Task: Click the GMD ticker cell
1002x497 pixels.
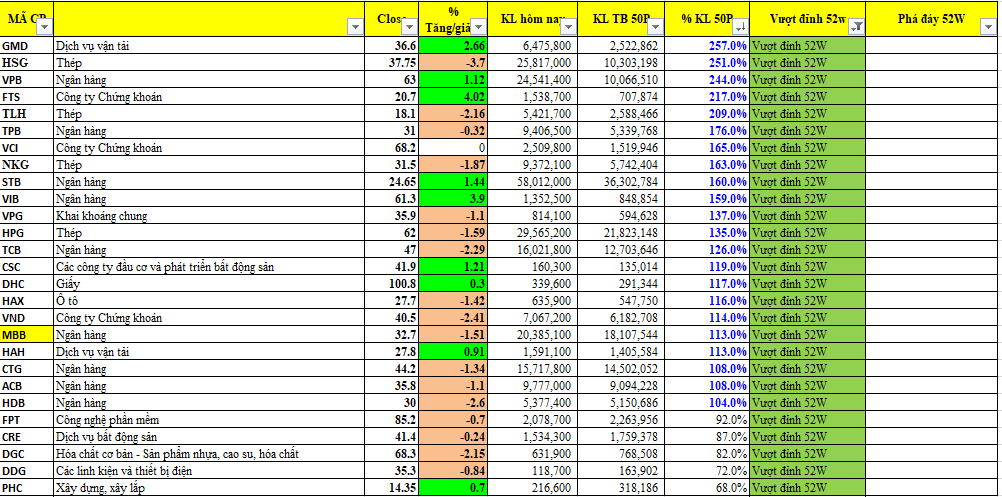Action: coord(26,46)
